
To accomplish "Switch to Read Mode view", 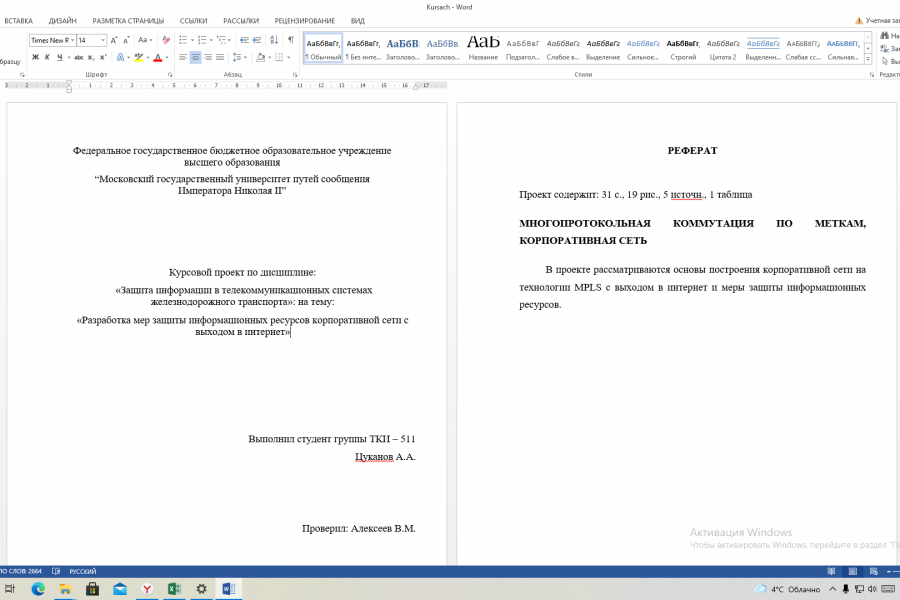I will click(x=831, y=571).
